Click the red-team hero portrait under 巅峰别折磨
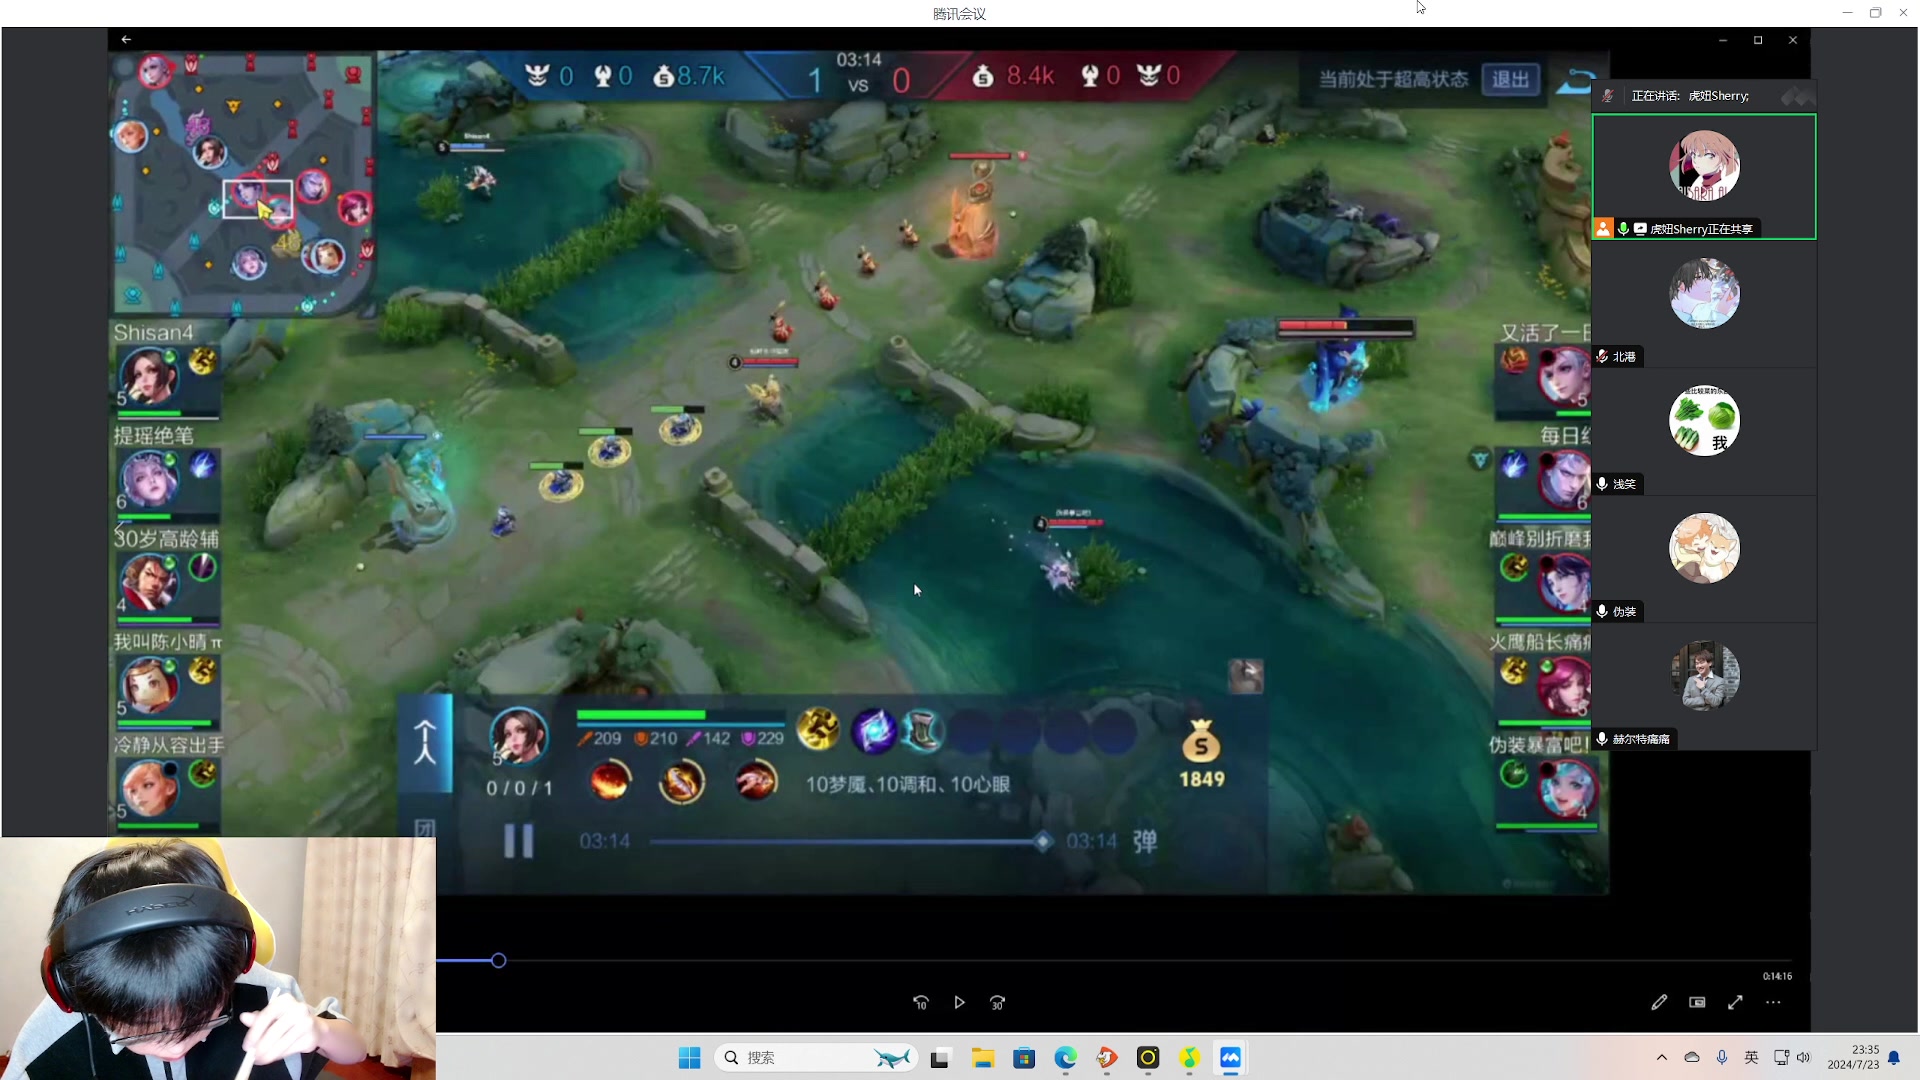 [x=1564, y=583]
